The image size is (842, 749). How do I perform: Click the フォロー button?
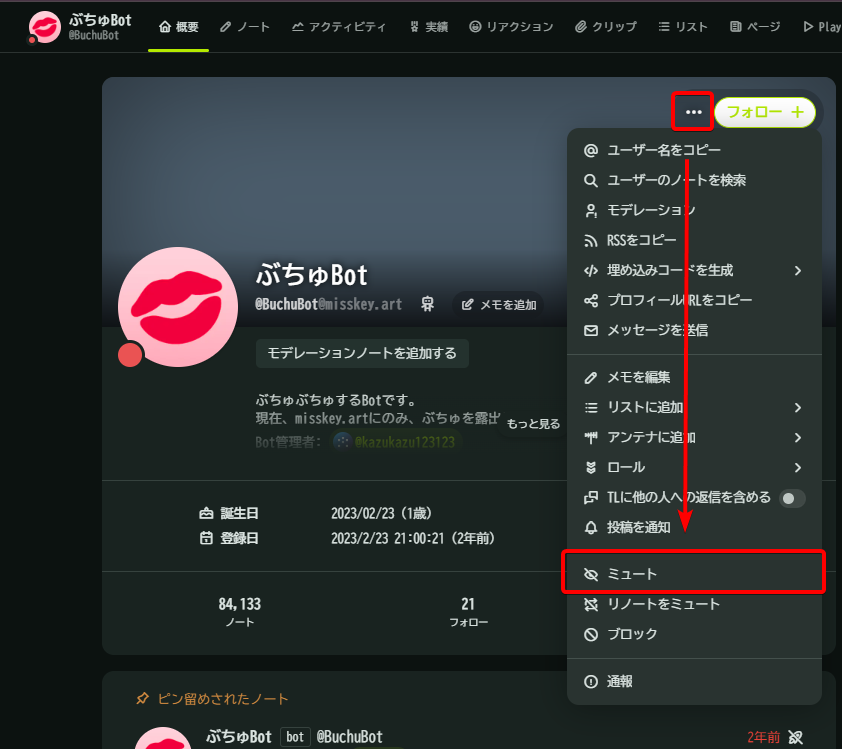tap(764, 112)
